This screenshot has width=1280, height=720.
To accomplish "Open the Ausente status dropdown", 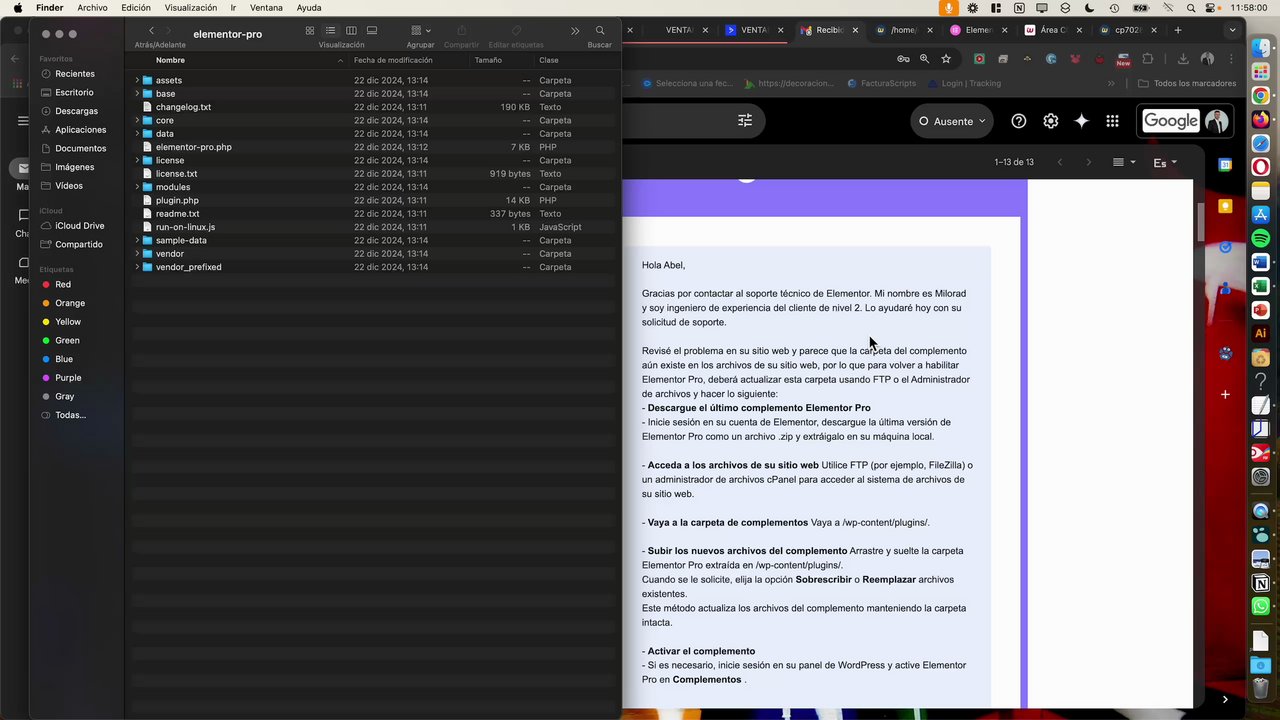I will tap(951, 121).
